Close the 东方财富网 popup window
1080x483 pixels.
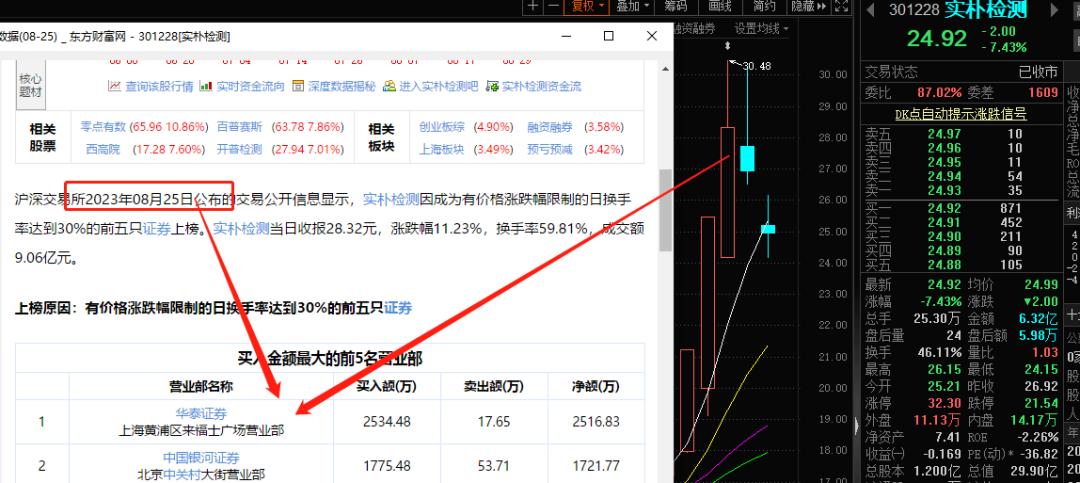[652, 36]
